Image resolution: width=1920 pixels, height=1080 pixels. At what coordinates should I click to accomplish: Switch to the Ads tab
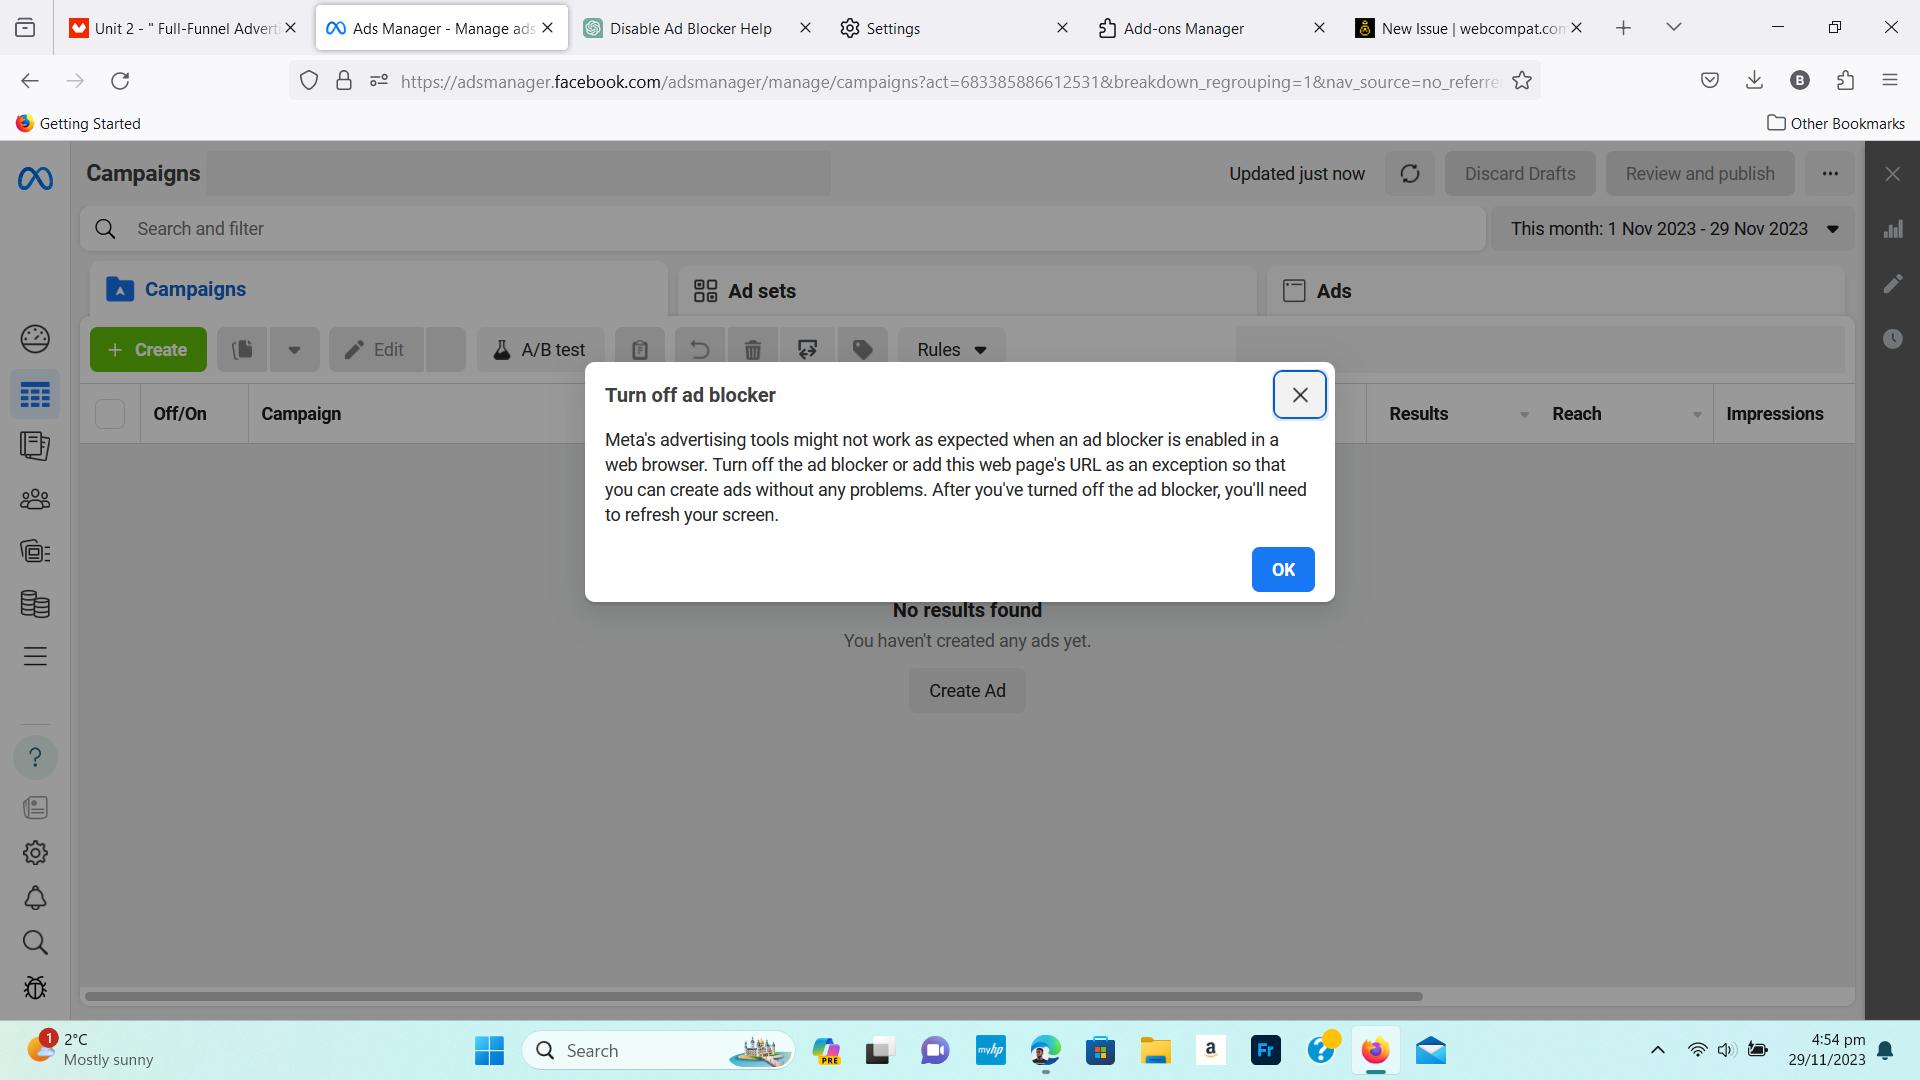point(1555,291)
